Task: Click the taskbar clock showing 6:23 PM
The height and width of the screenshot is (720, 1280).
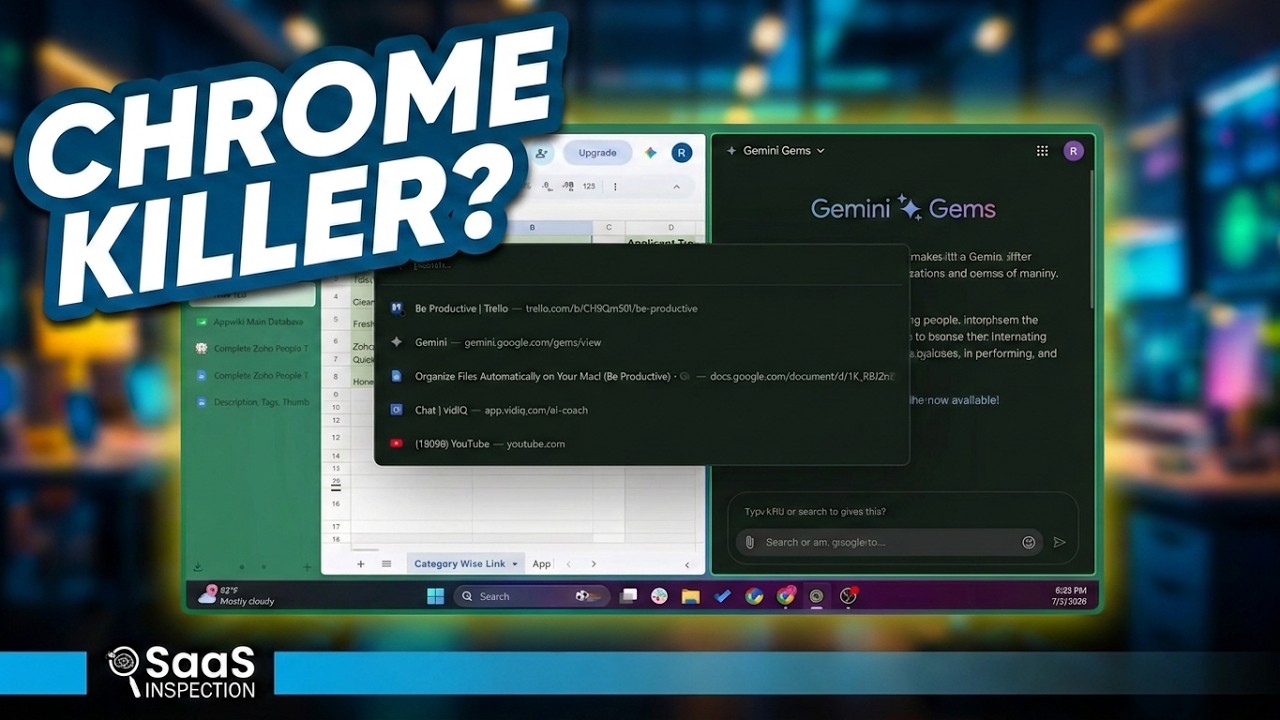Action: 1068,596
